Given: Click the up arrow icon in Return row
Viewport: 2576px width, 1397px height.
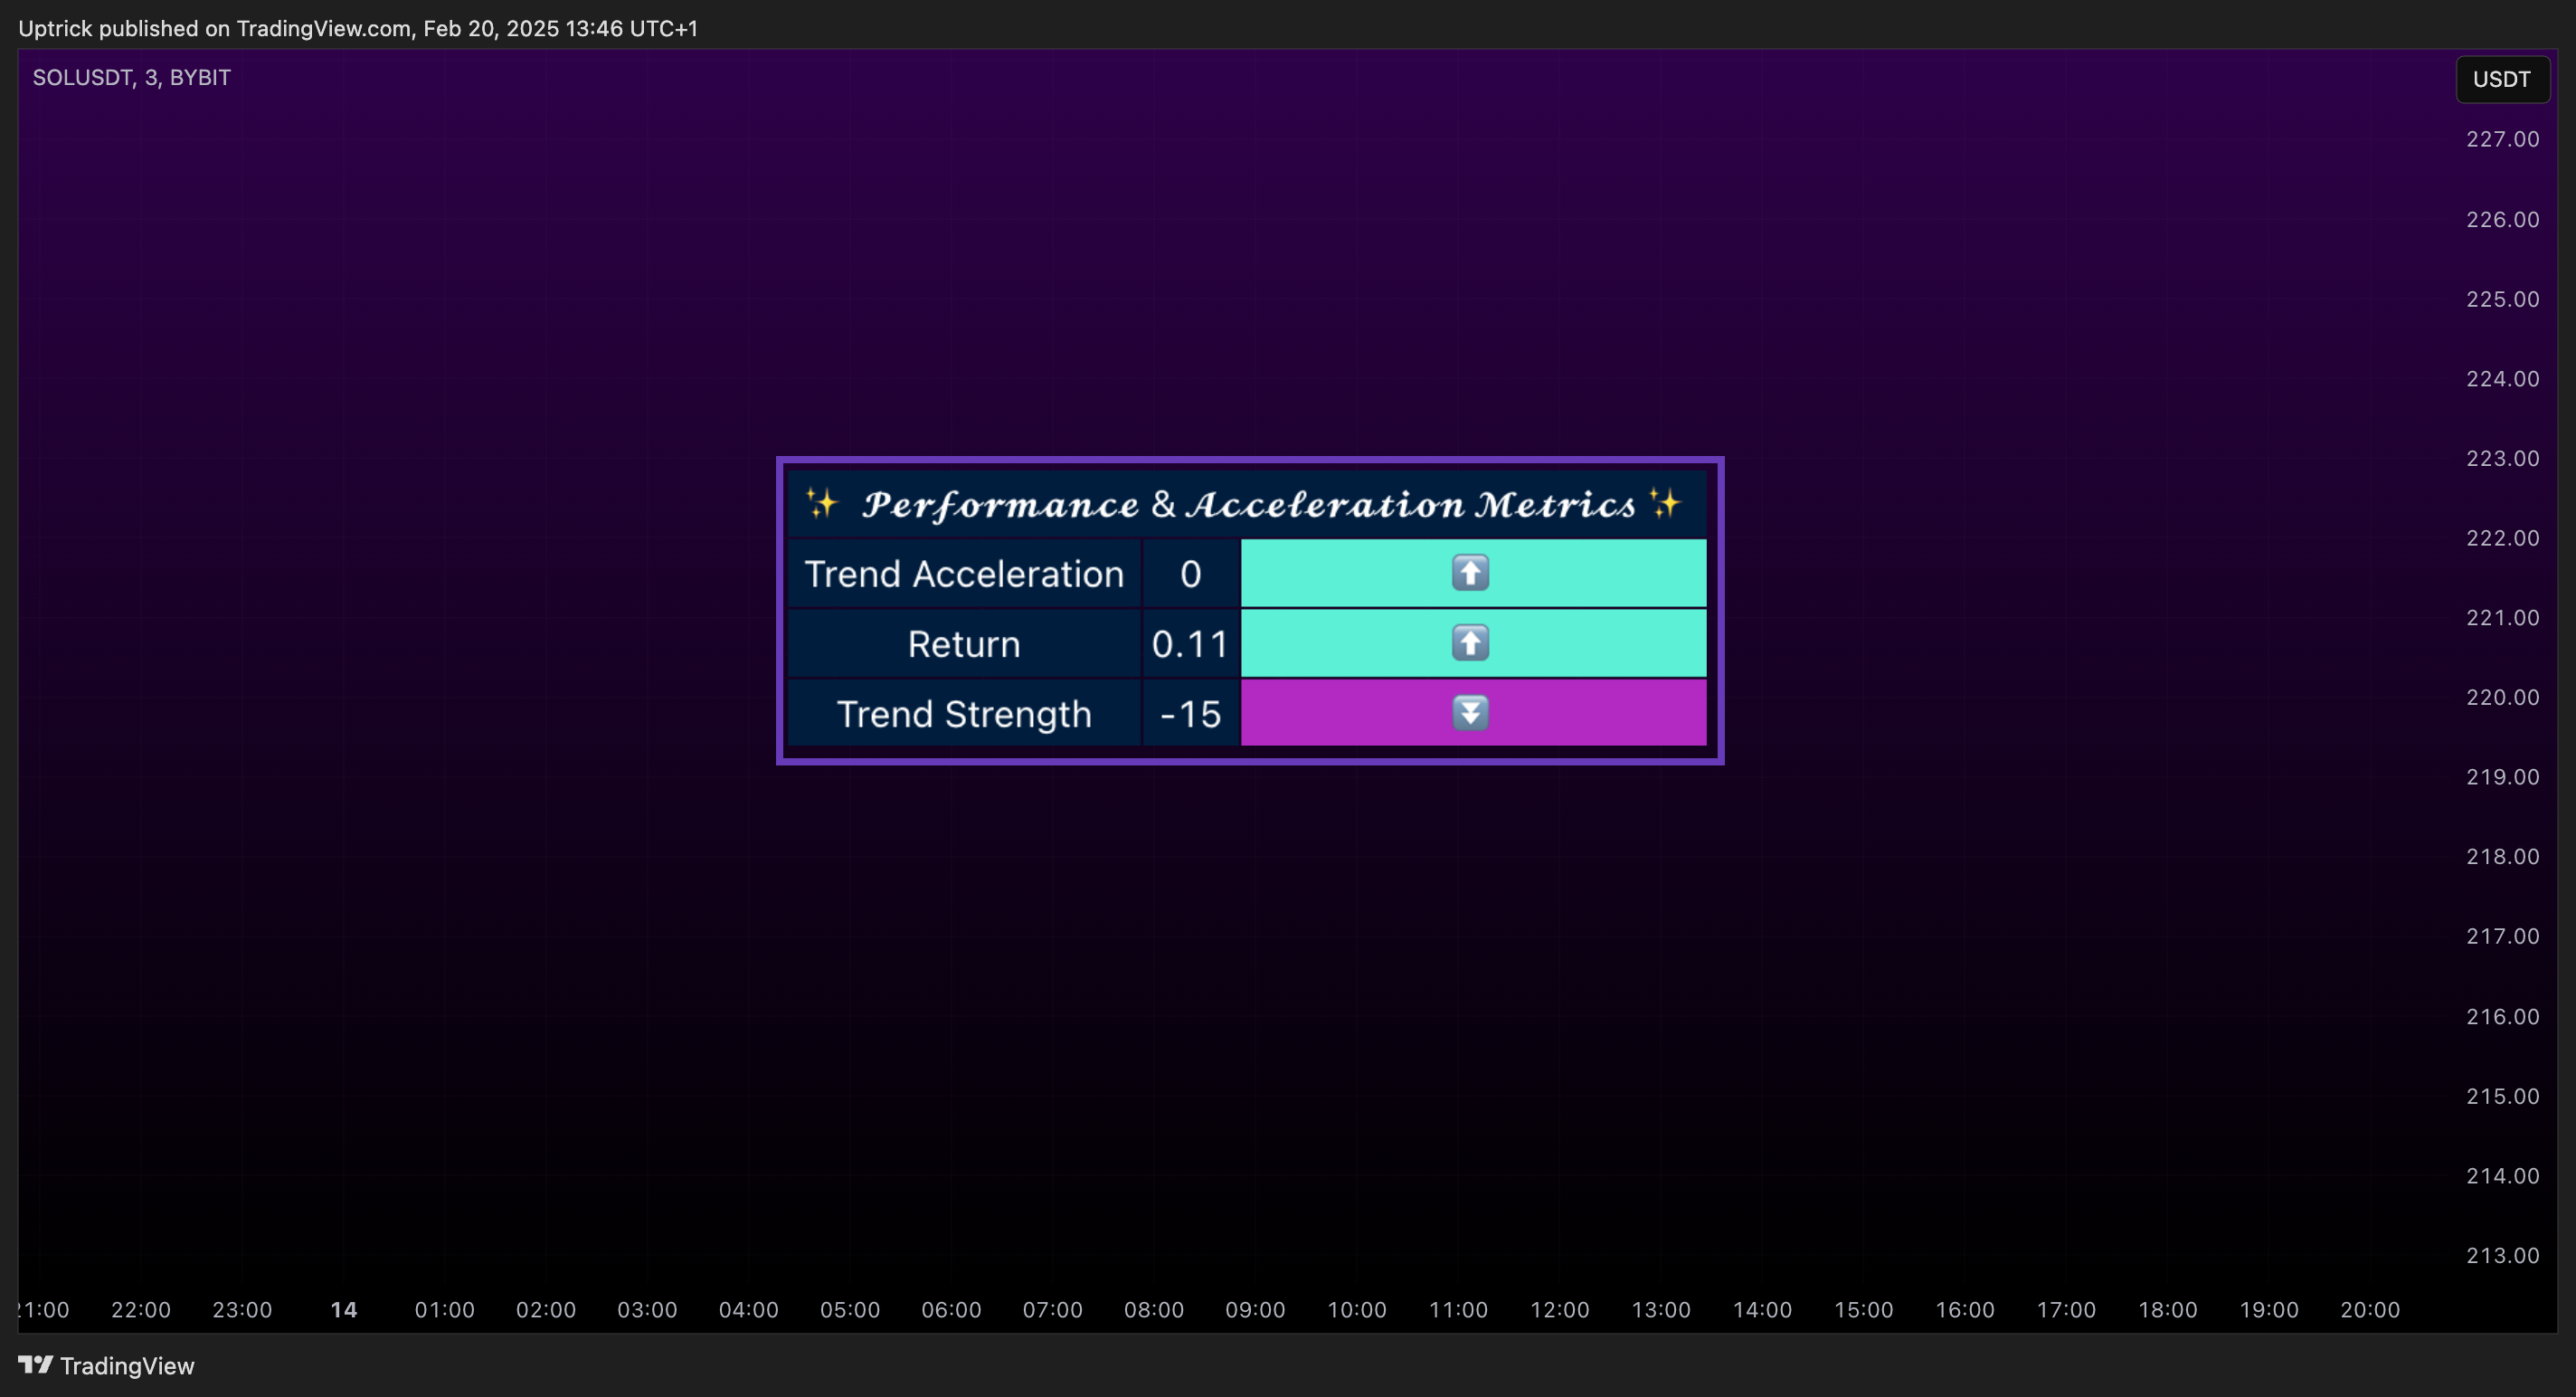Looking at the screenshot, I should 1470,643.
